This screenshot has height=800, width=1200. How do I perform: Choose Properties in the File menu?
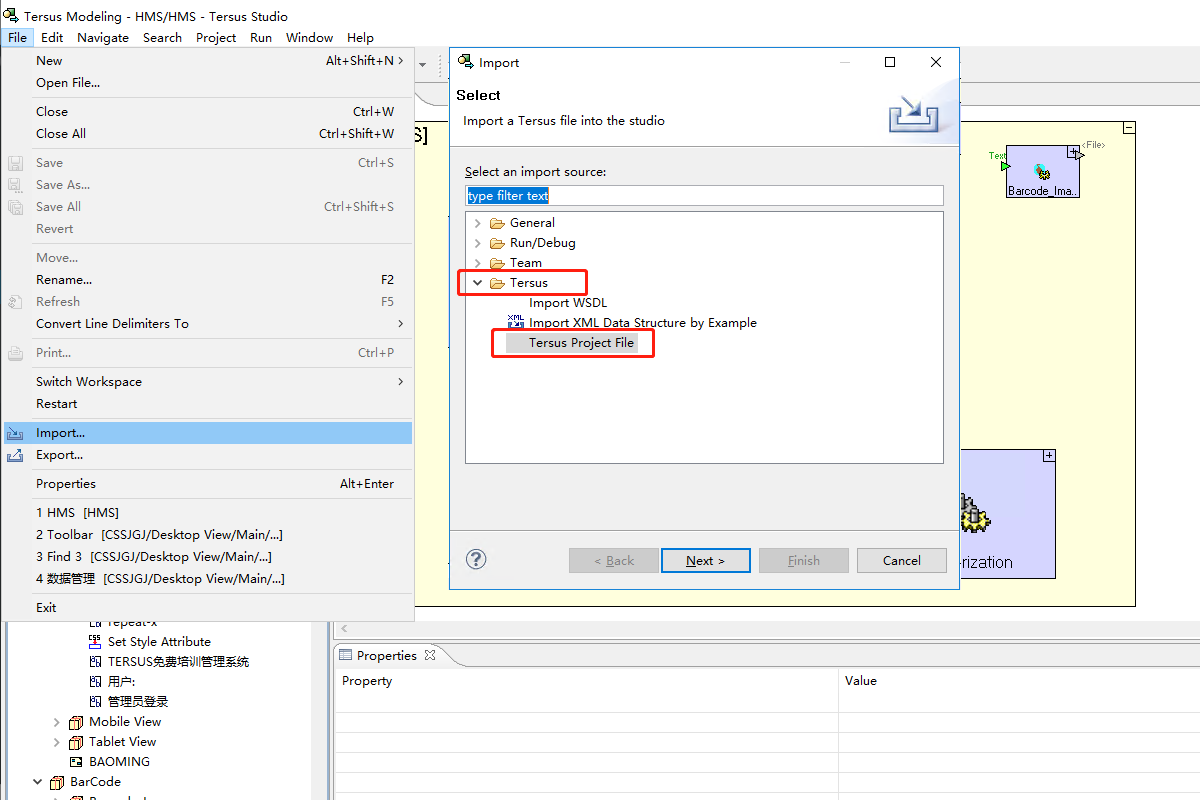point(208,484)
